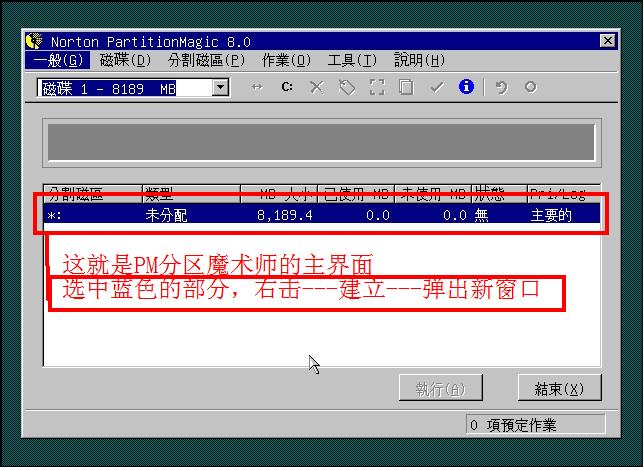This screenshot has height=467, width=643.
Task: Click the dashed-square format icon
Action: point(377,87)
